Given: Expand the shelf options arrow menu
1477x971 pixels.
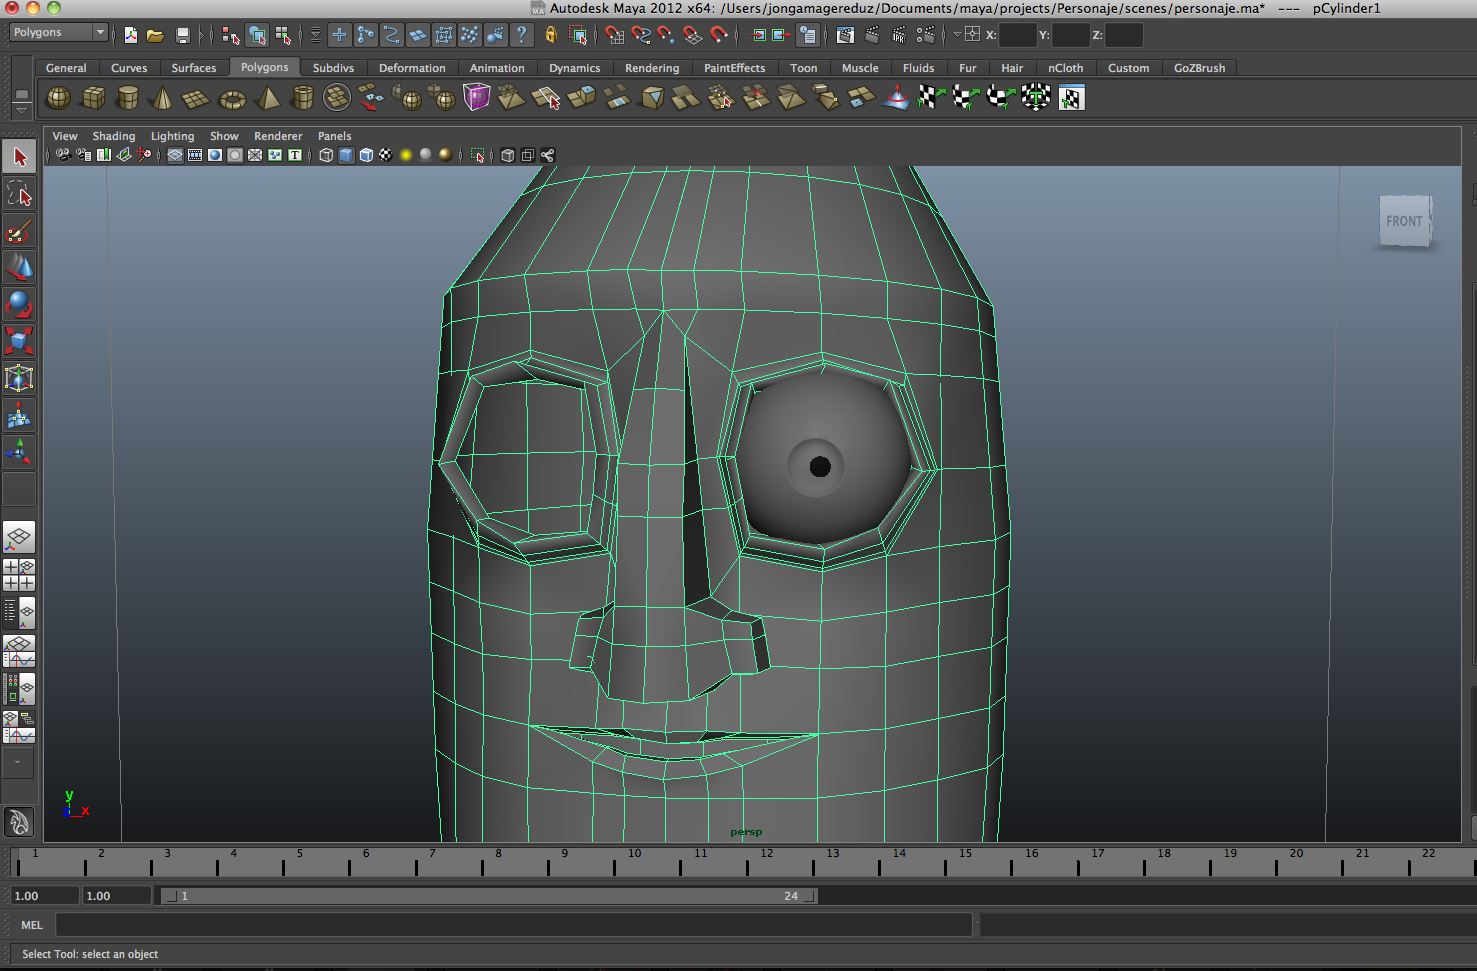Looking at the screenshot, I should pyautogui.click(x=21, y=109).
